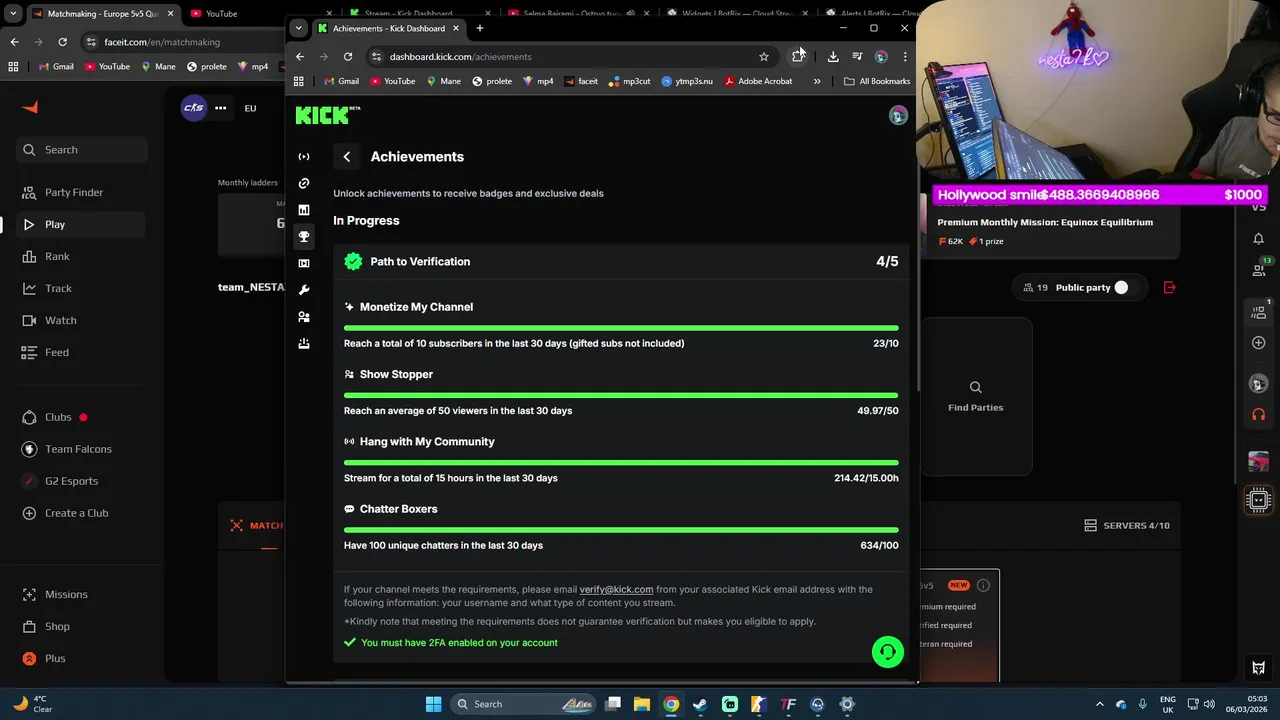This screenshot has width=1280, height=720.
Task: Open Chrome apps grid in bookmarks bar
Action: click(x=299, y=81)
